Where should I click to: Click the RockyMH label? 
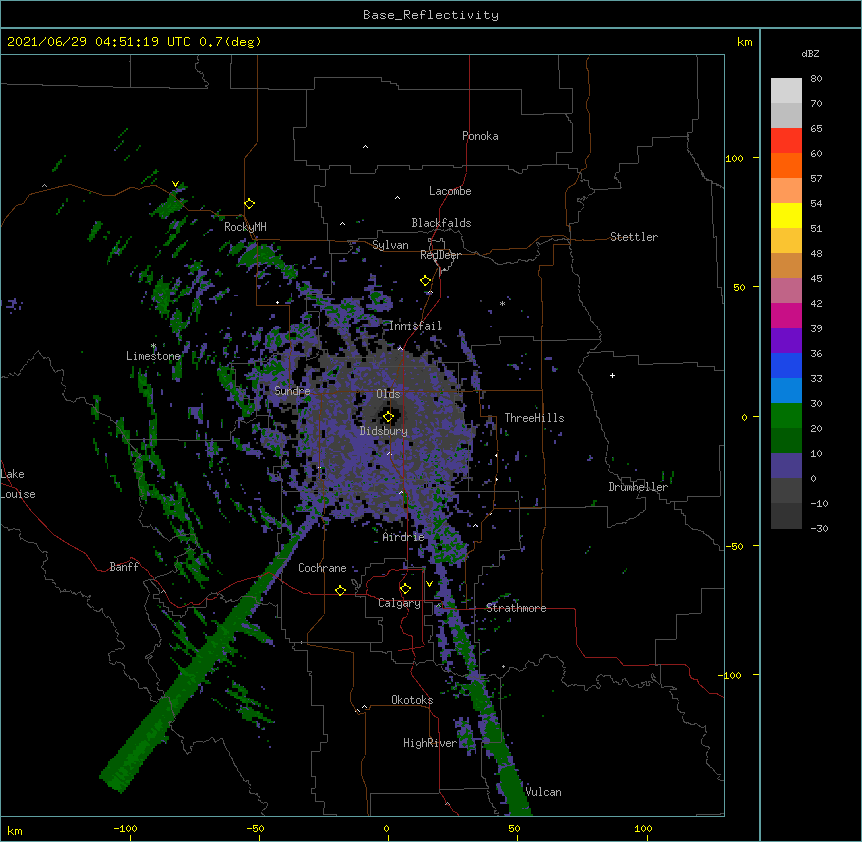click(245, 227)
